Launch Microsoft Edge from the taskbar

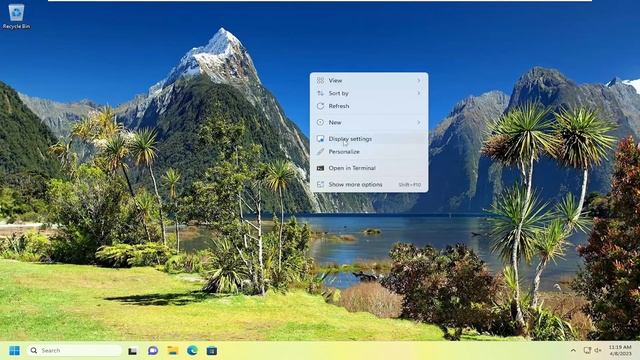tap(192, 351)
